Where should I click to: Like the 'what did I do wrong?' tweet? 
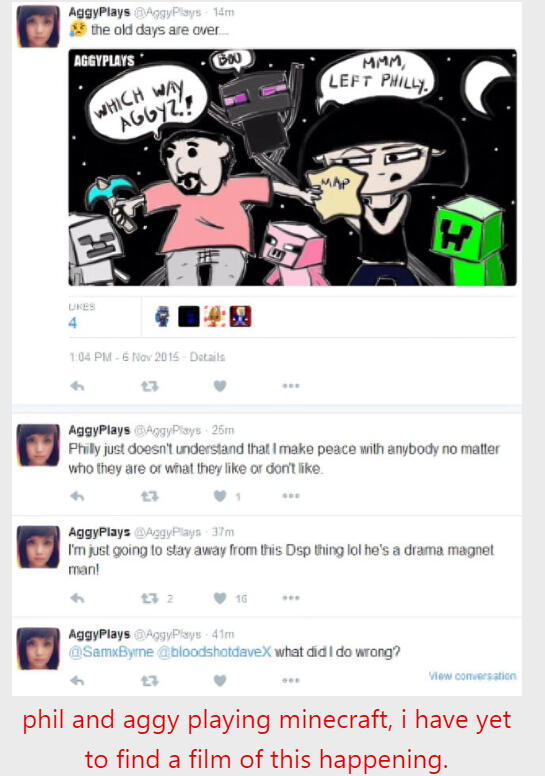220,681
